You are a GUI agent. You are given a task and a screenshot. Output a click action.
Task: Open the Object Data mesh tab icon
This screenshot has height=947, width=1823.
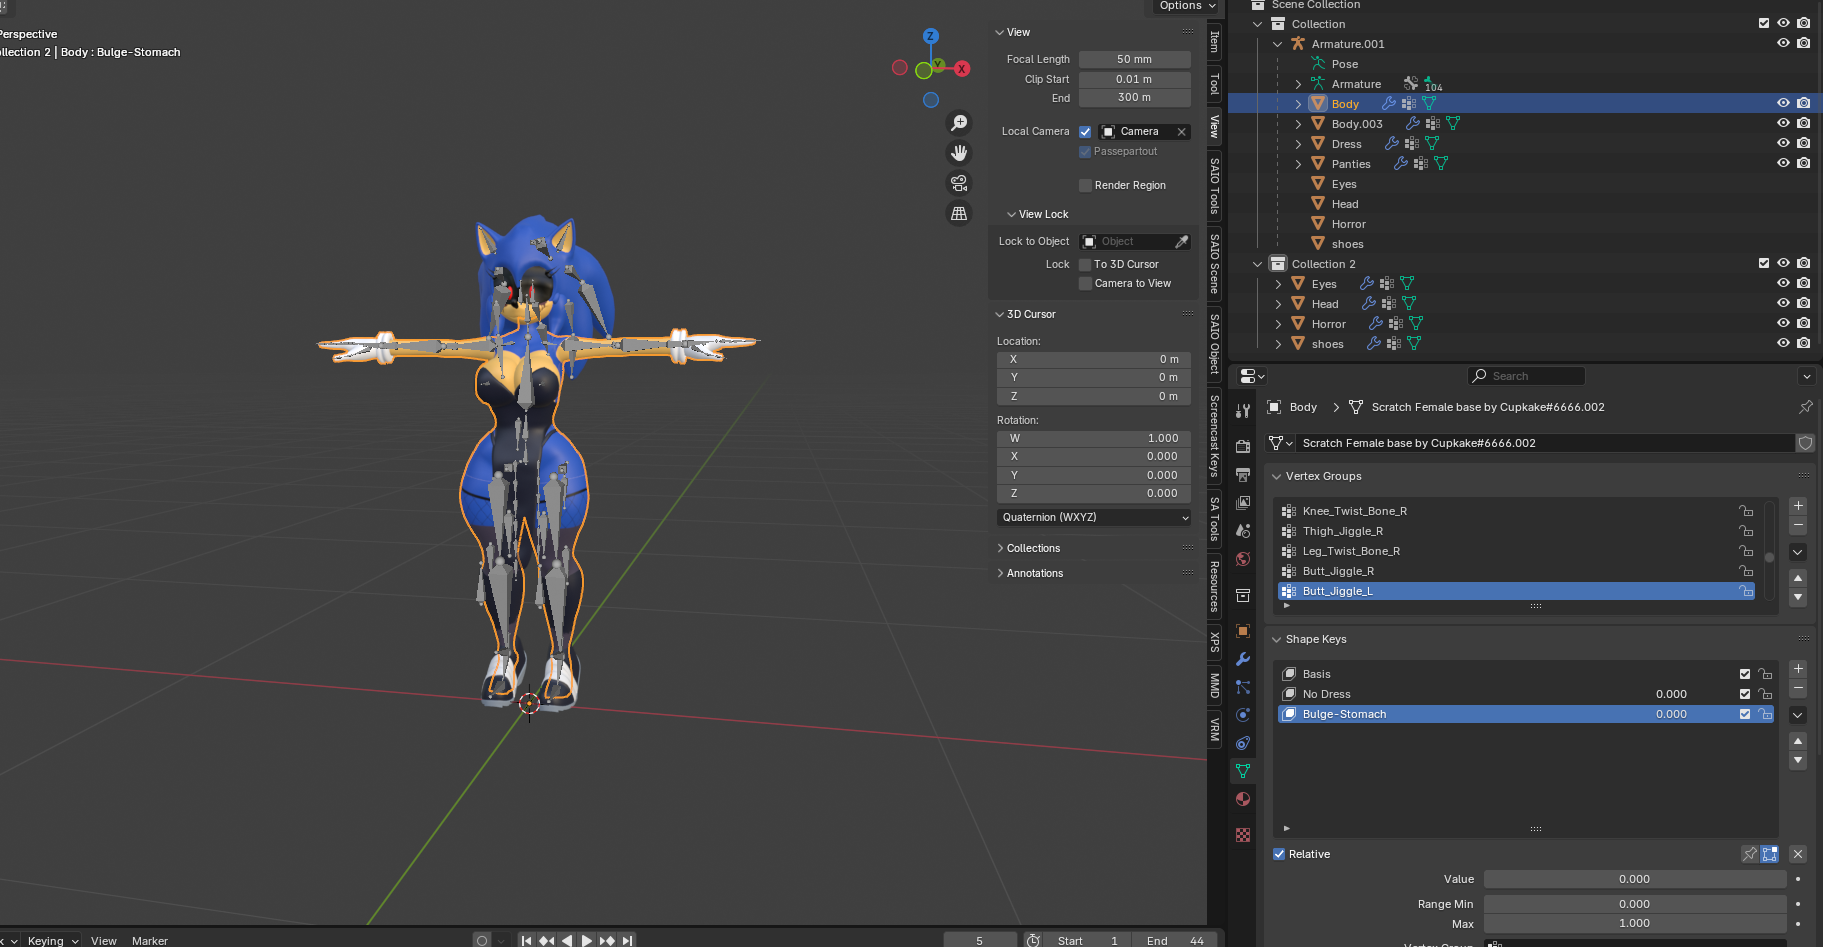point(1243,771)
